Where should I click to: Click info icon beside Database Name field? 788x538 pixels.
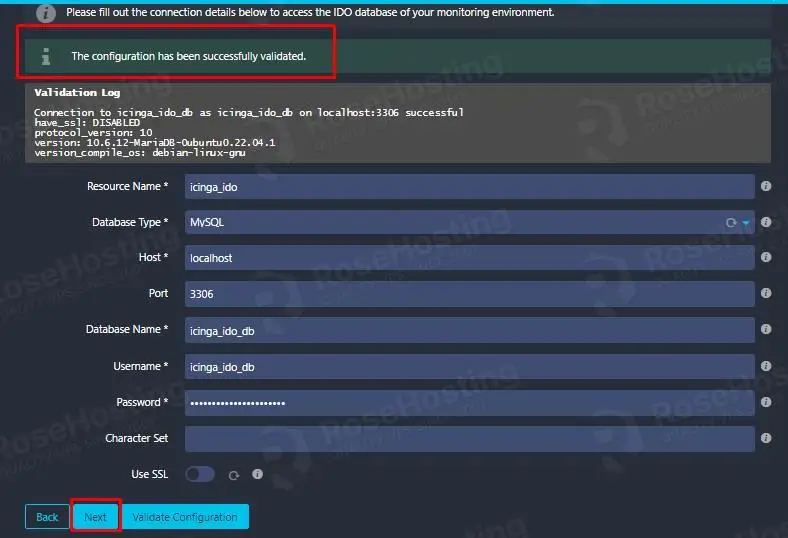(766, 330)
